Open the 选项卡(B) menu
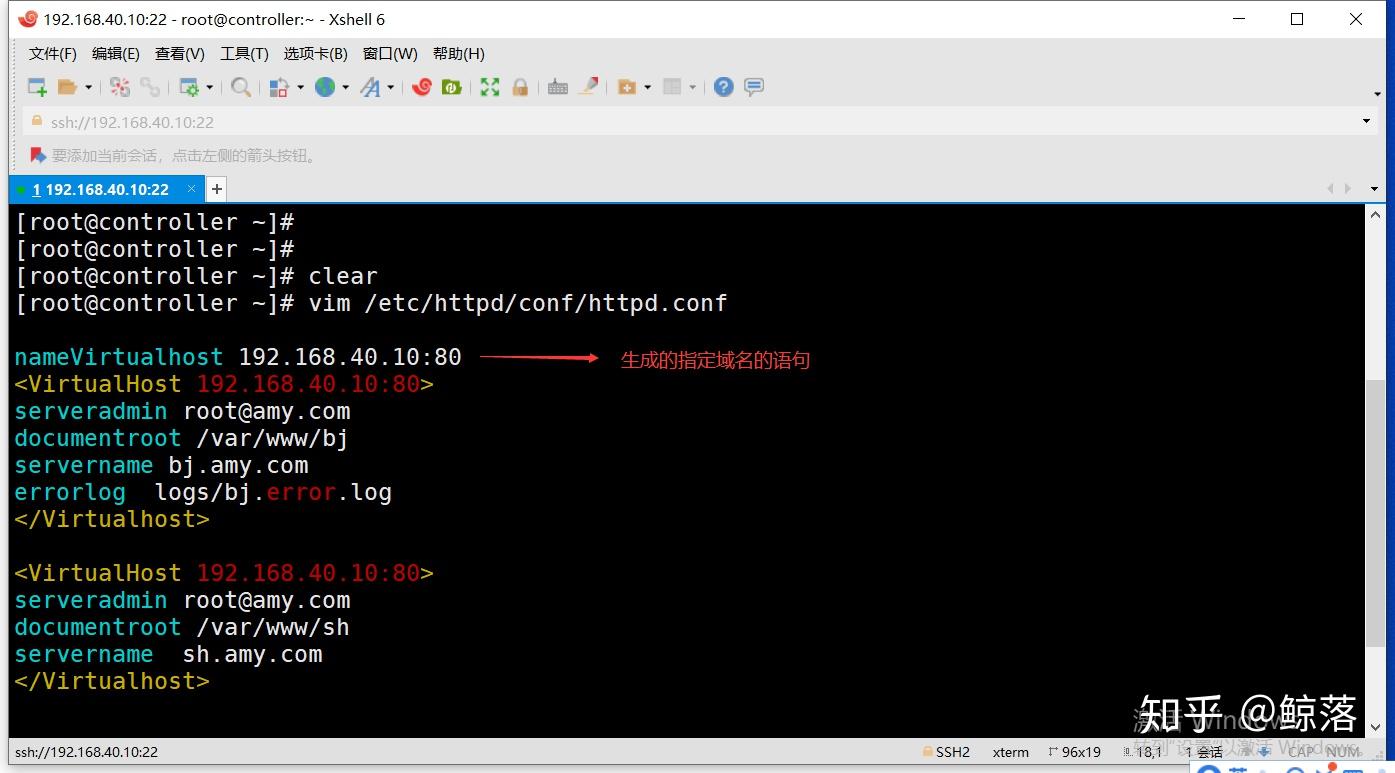Viewport: 1395px width, 773px height. tap(316, 54)
